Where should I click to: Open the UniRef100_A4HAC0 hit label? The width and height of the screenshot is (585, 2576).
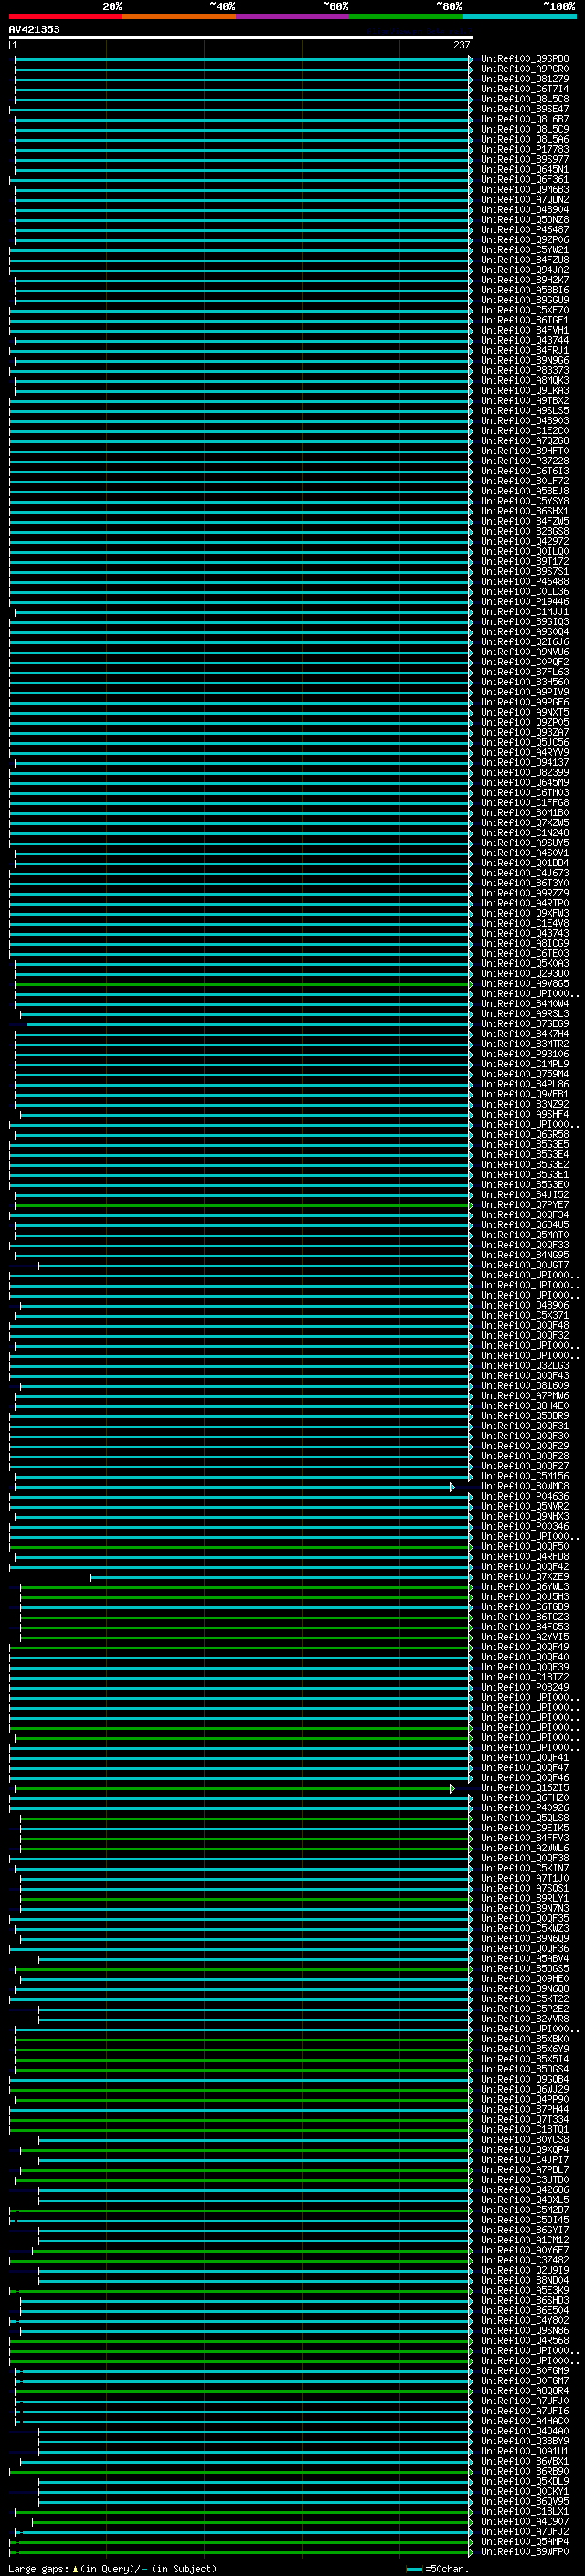(524, 2421)
